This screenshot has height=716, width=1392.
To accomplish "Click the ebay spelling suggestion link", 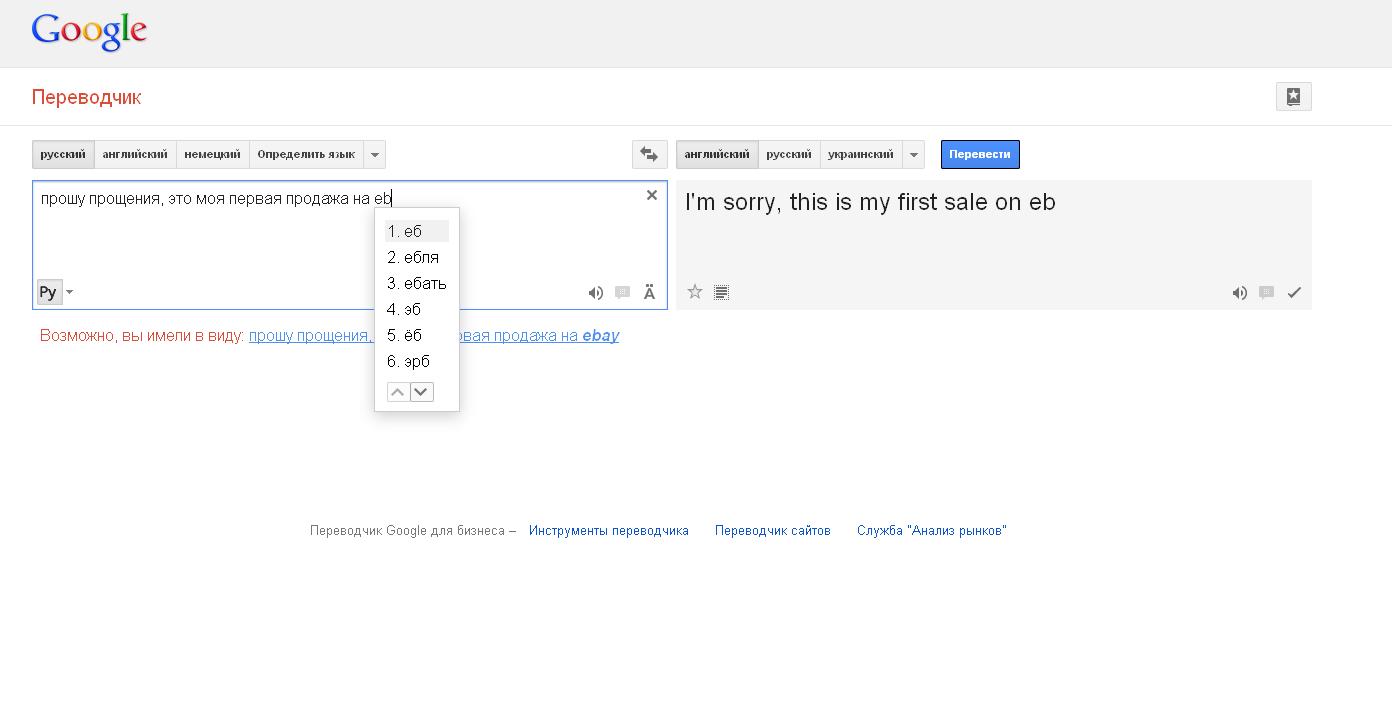I will click(x=600, y=336).
